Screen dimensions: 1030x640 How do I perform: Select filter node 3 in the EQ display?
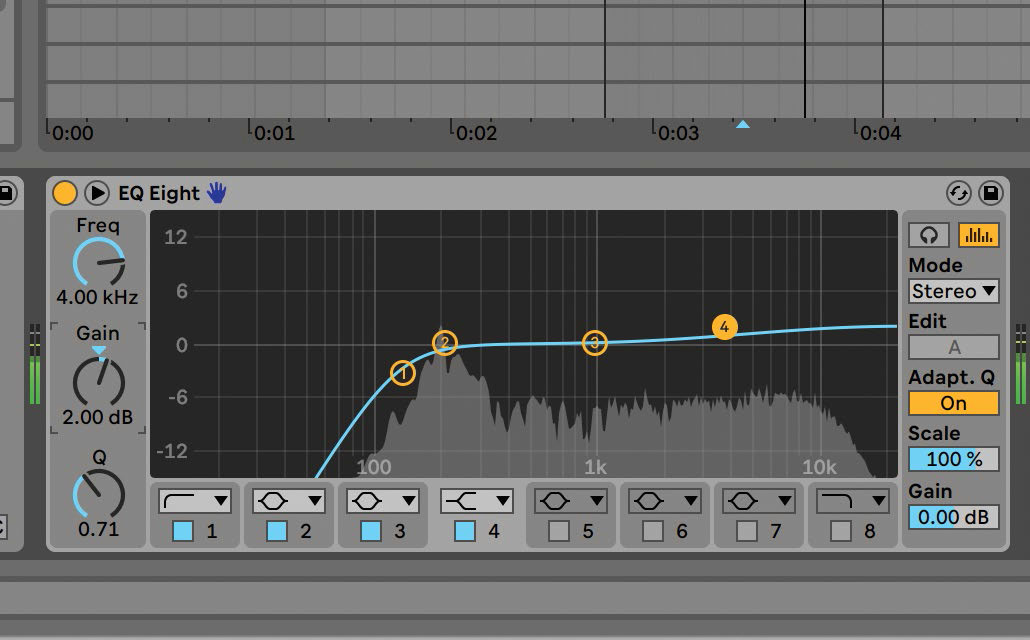[594, 342]
